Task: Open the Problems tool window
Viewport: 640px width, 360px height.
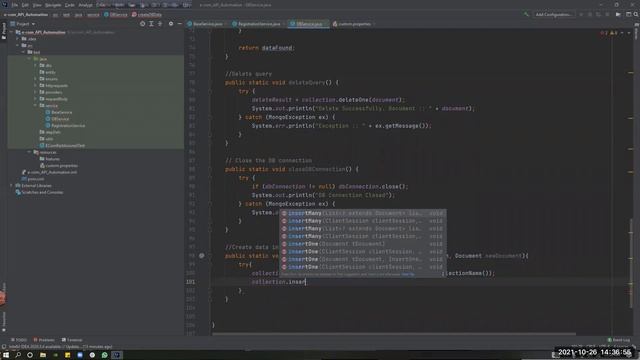Action: click(x=44, y=340)
